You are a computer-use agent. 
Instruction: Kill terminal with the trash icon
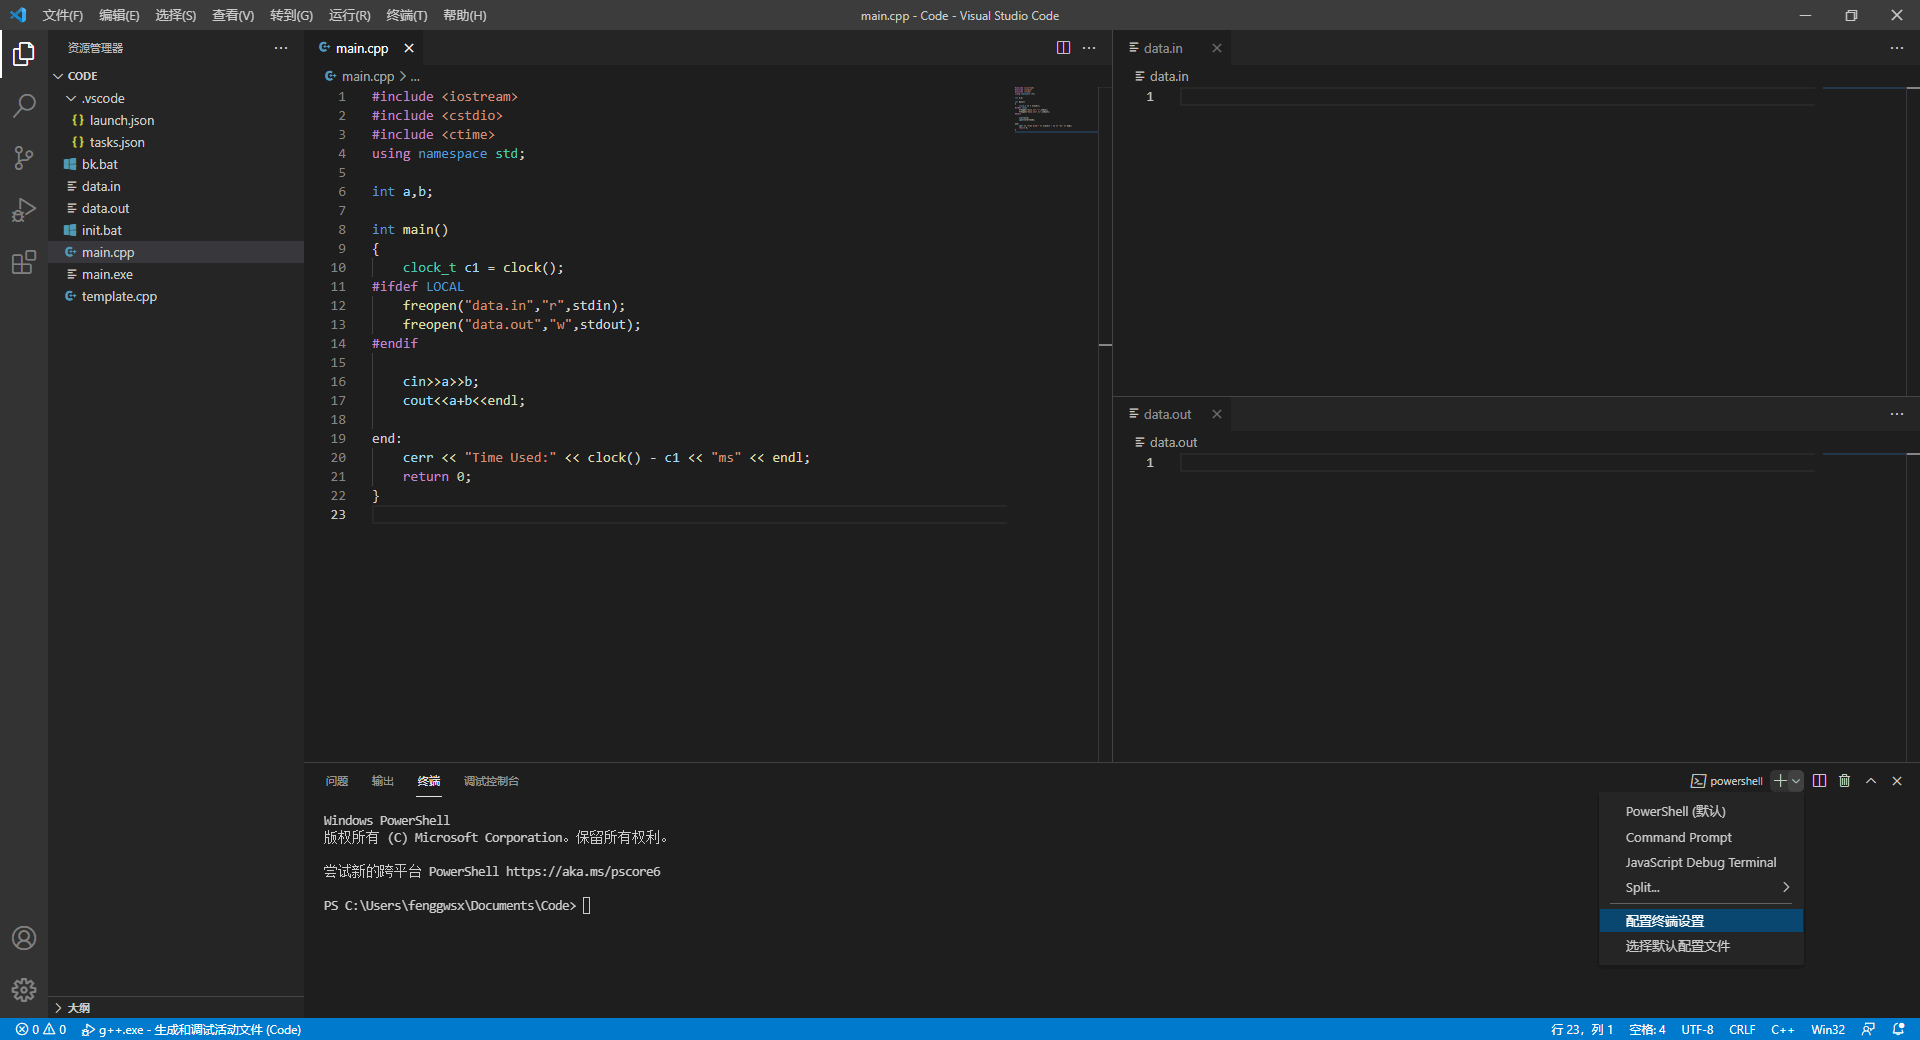pos(1845,781)
